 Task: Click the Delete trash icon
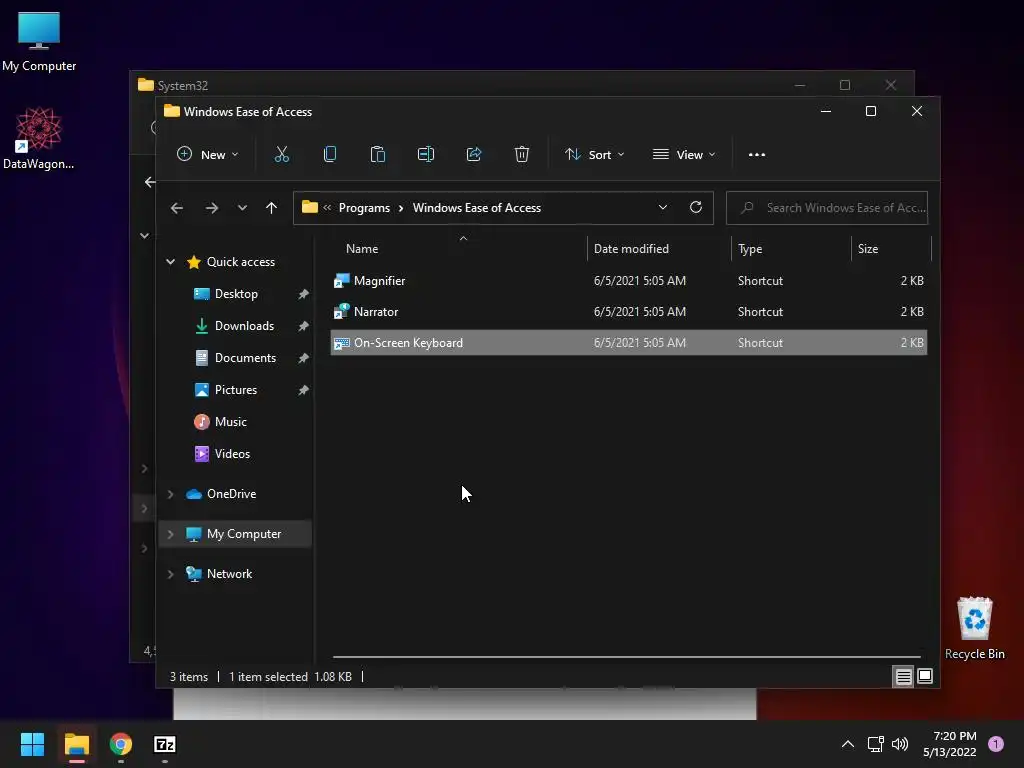pos(522,155)
